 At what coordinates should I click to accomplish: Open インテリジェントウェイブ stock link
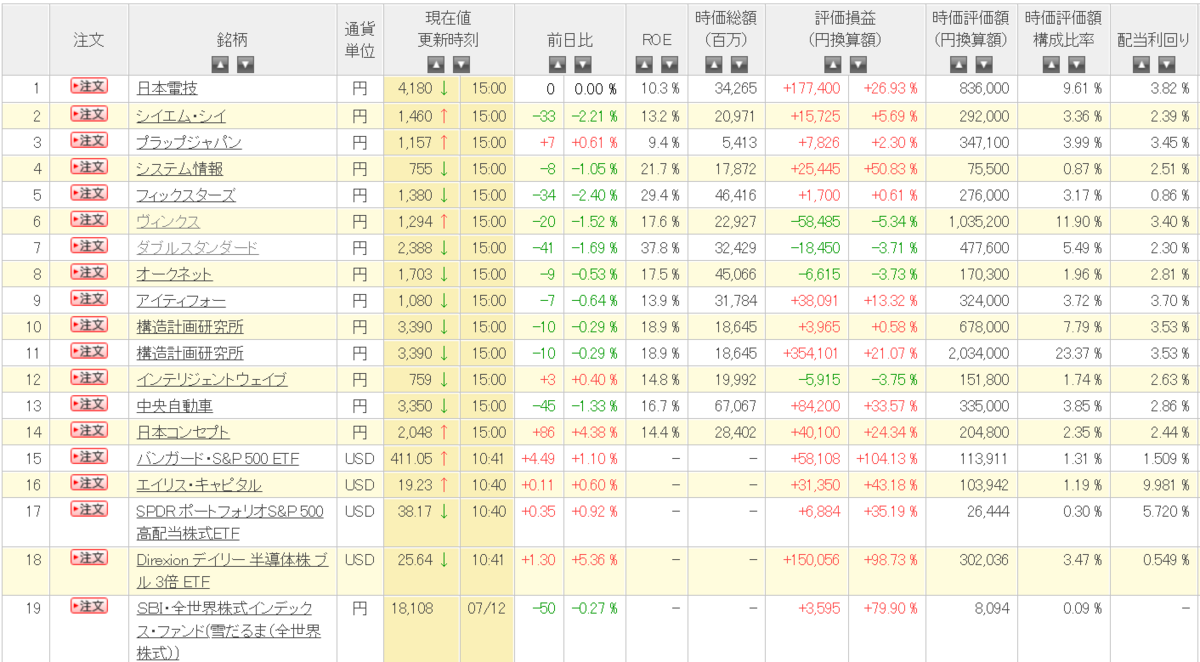pos(212,380)
